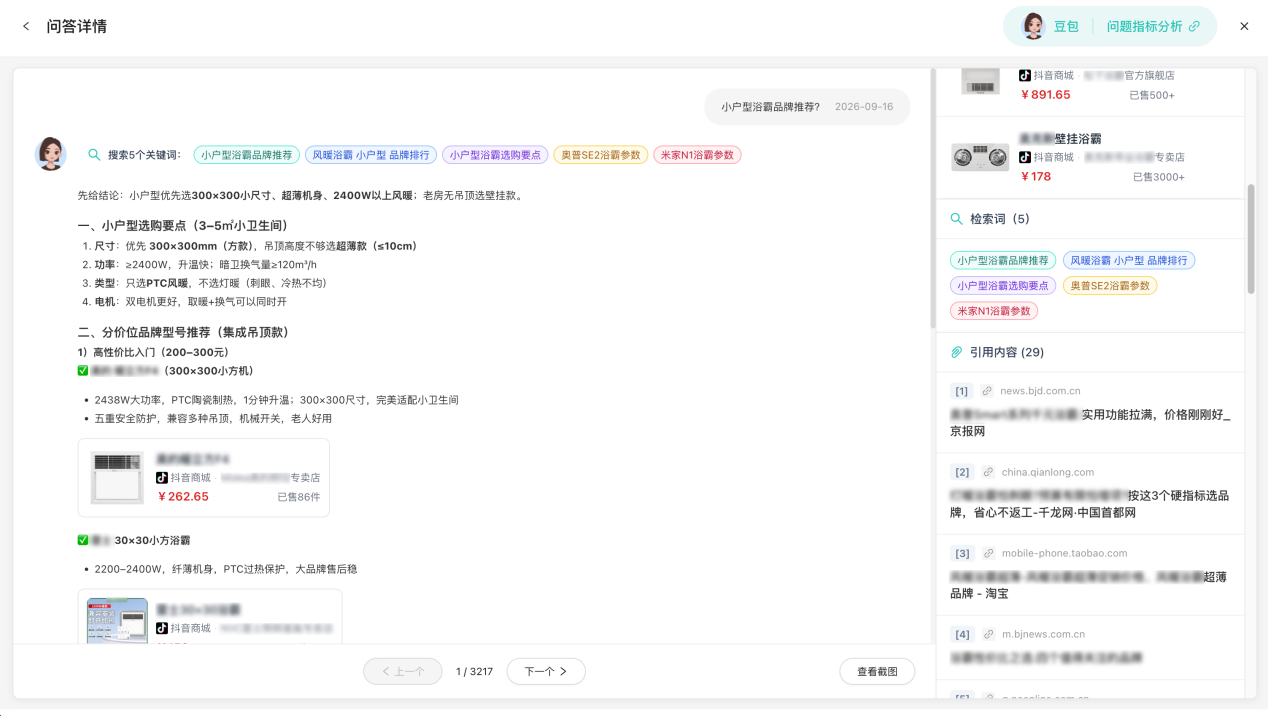Open 壁挂浴霸 product thumbnail in sidebar
This screenshot has height=716, width=1268.
click(980, 157)
